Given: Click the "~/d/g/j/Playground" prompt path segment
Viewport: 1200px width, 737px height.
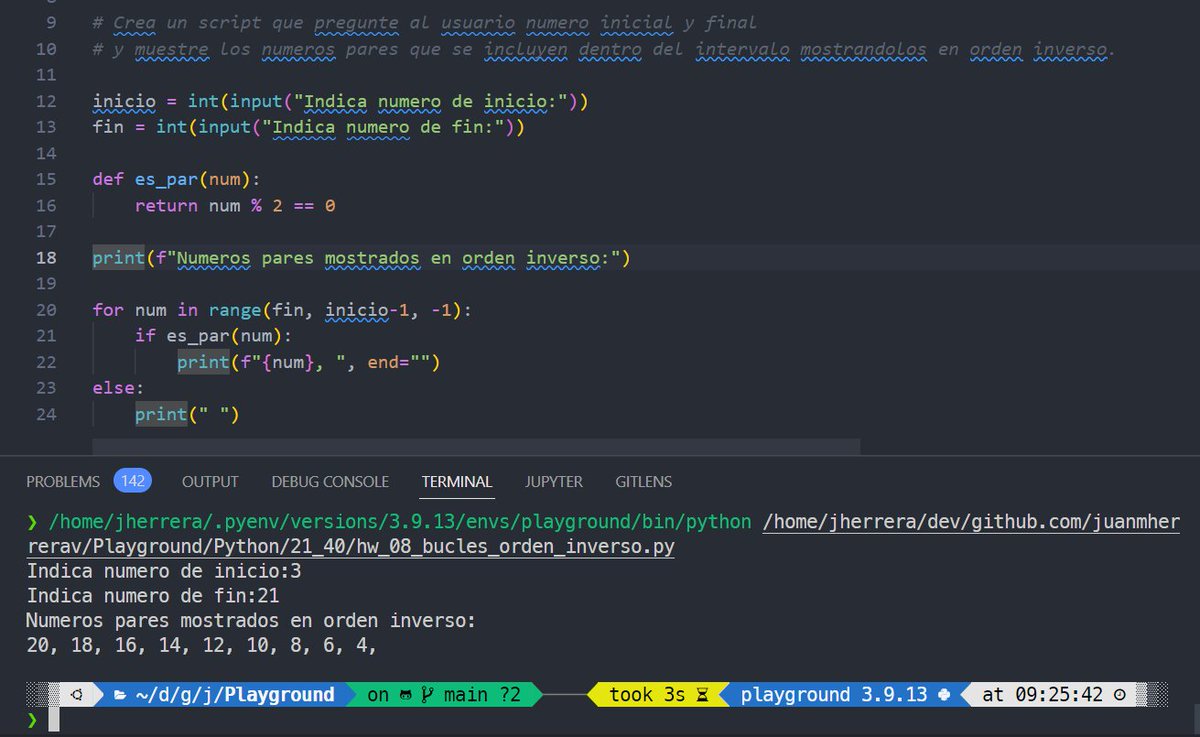Looking at the screenshot, I should point(234,695).
